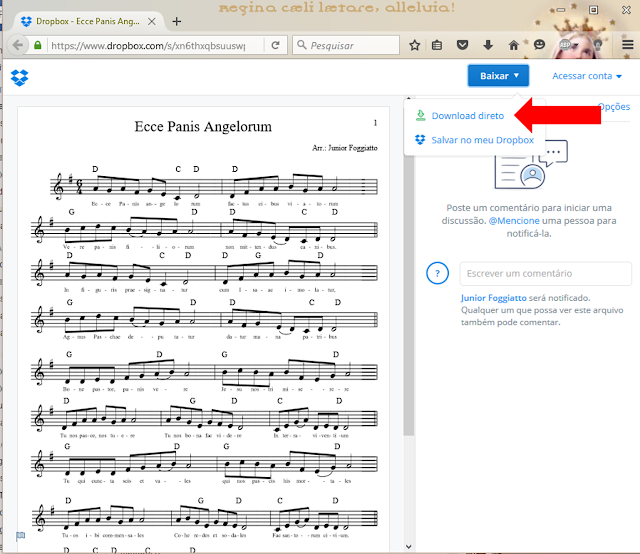Click the magnifier icon in search box
This screenshot has height=554, width=640.
tap(302, 44)
